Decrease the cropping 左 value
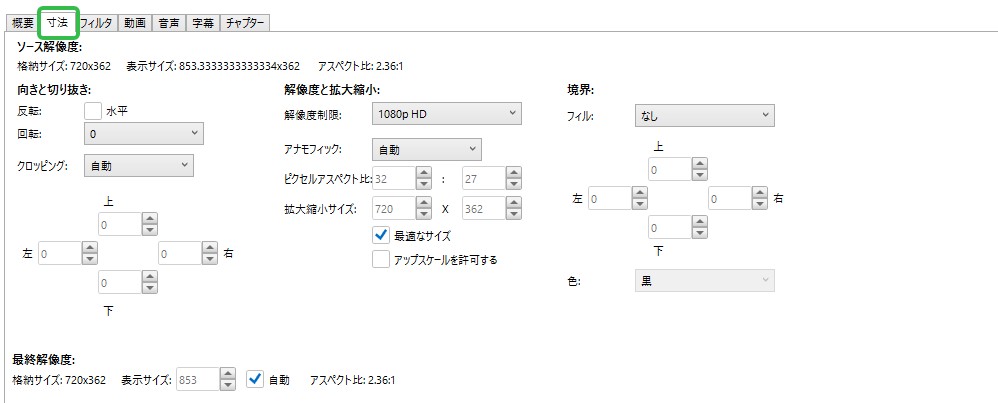Screen dimensions: 998x403 90,258
